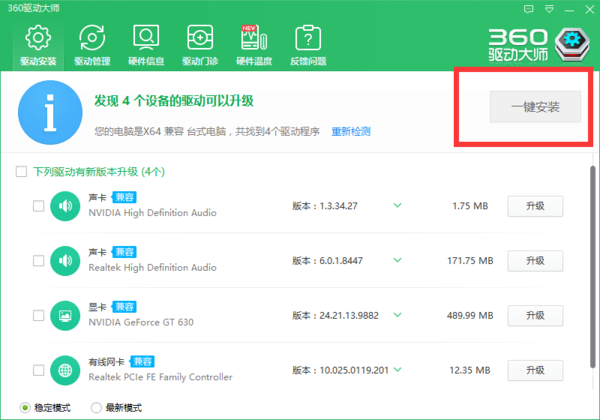
Task: Click the 171.75 MB size text
Action: pyautogui.click(x=470, y=261)
